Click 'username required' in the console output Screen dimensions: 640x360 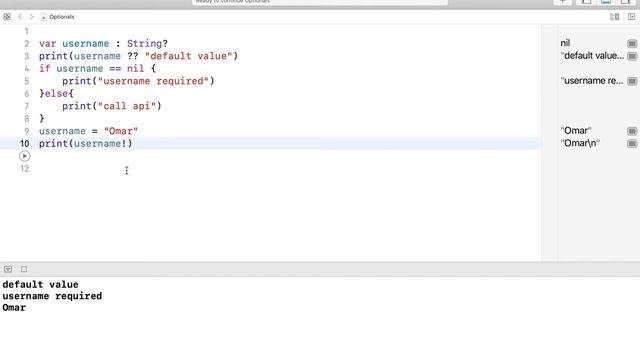[x=52, y=296]
